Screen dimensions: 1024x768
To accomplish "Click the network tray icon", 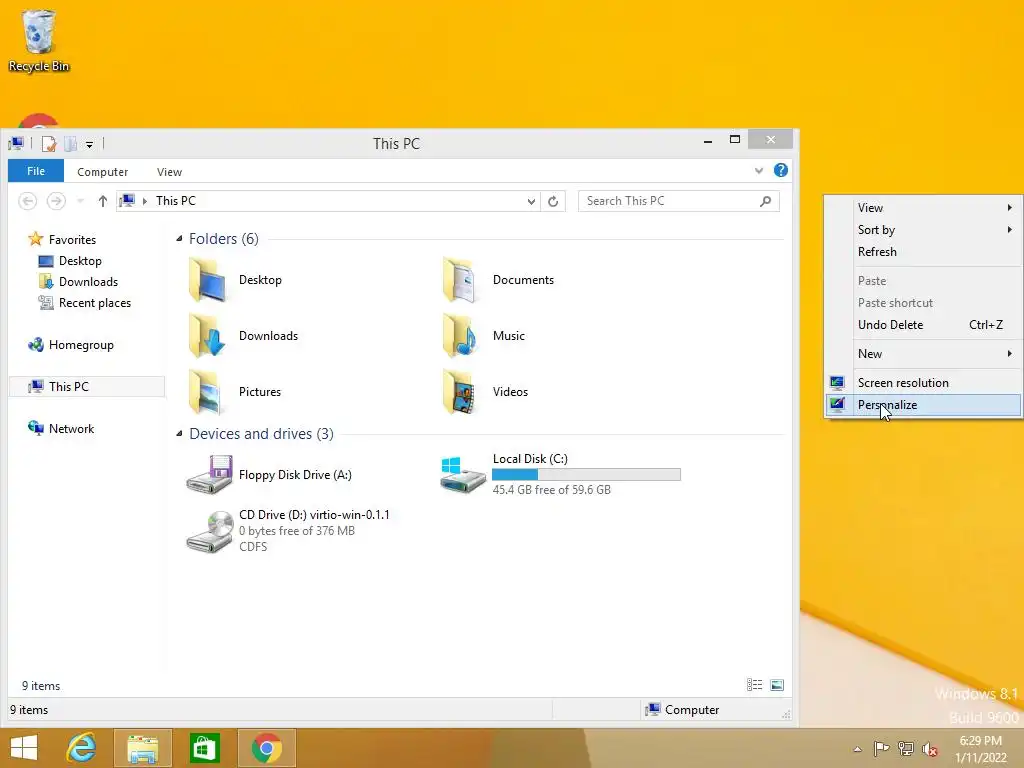I will tap(906, 748).
